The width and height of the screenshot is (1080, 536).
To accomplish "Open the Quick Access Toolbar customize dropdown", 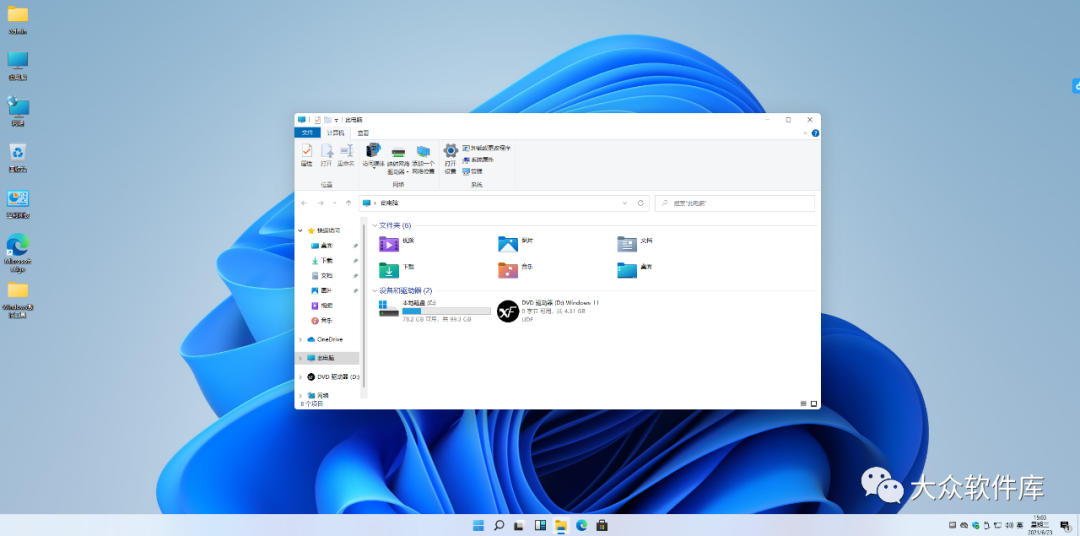I will click(337, 120).
